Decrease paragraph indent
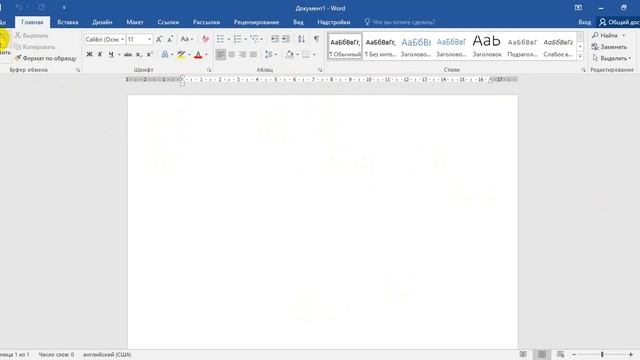The width and height of the screenshot is (640, 360). coord(275,39)
